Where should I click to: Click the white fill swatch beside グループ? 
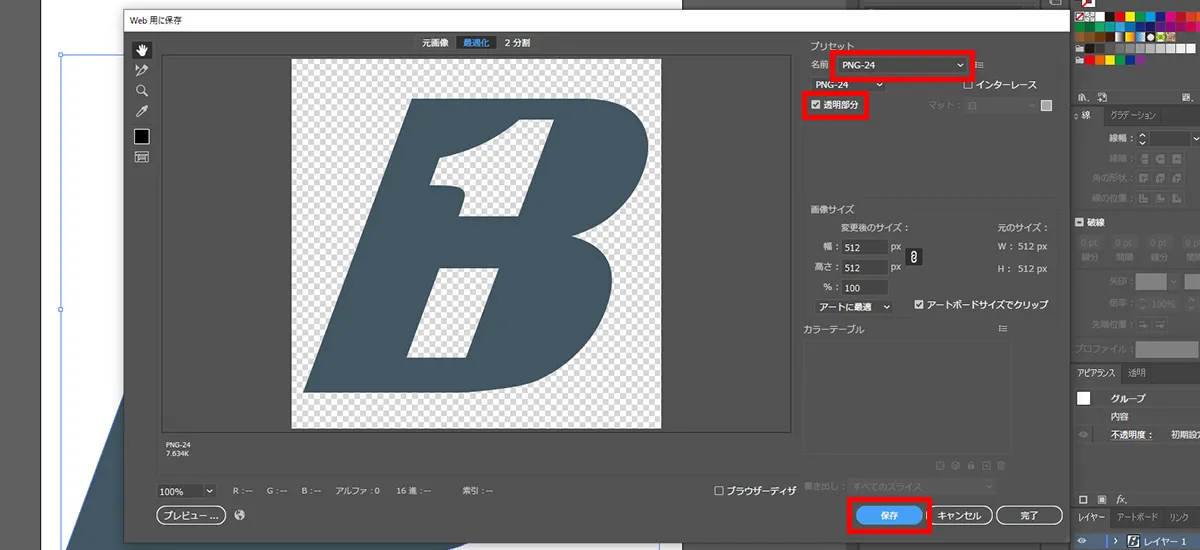click(x=1083, y=398)
